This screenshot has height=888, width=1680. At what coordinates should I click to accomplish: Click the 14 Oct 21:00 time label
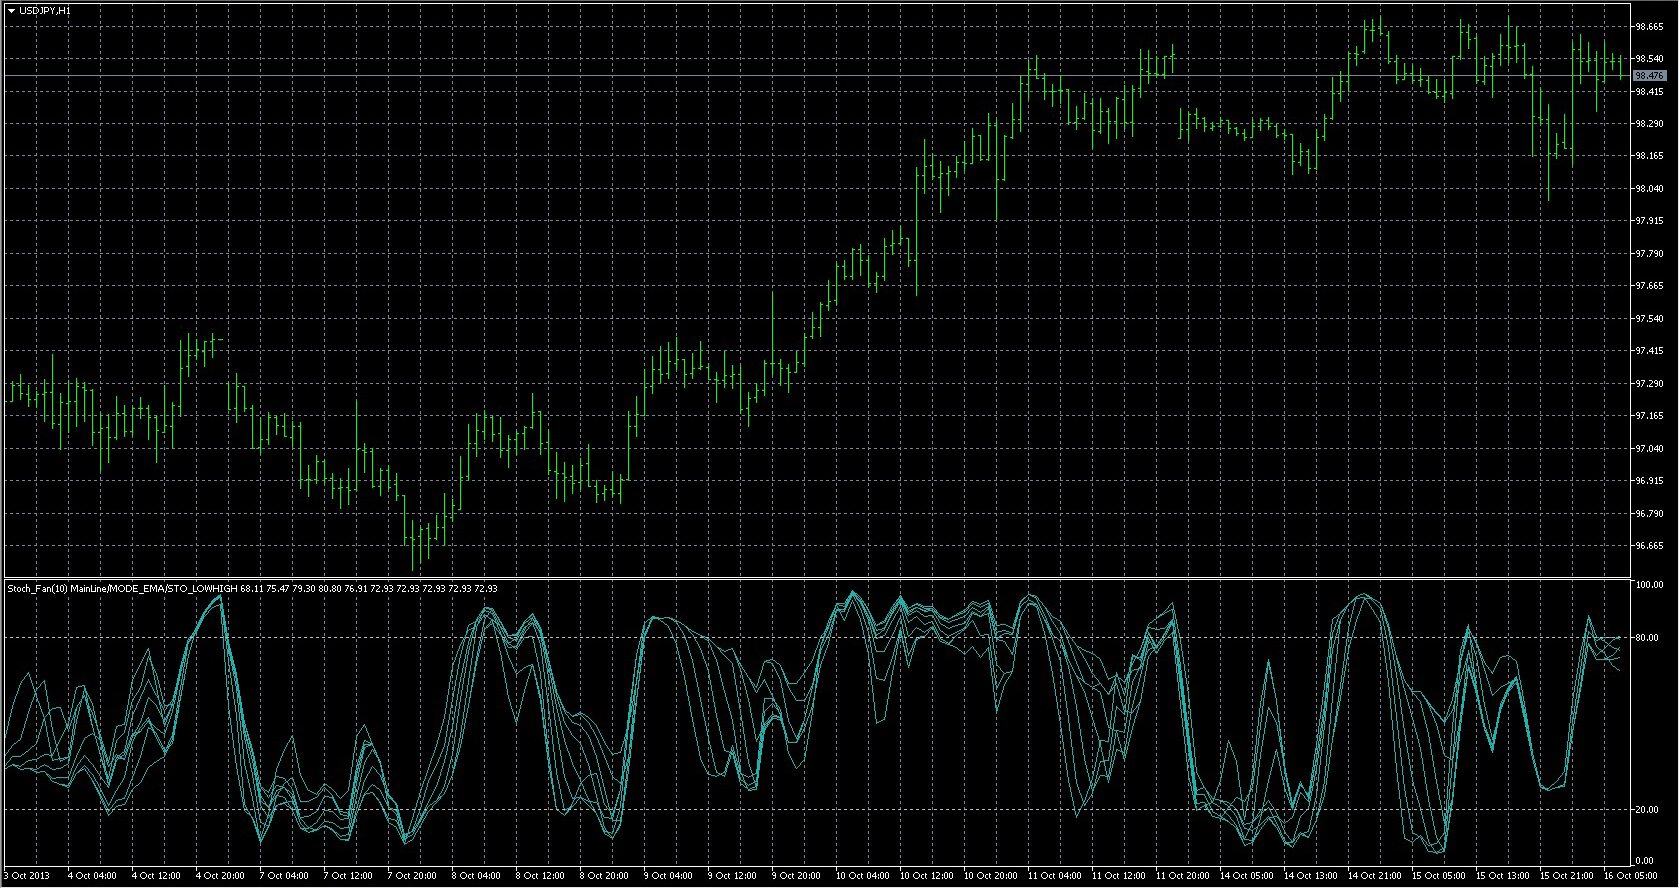pyautogui.click(x=1375, y=875)
